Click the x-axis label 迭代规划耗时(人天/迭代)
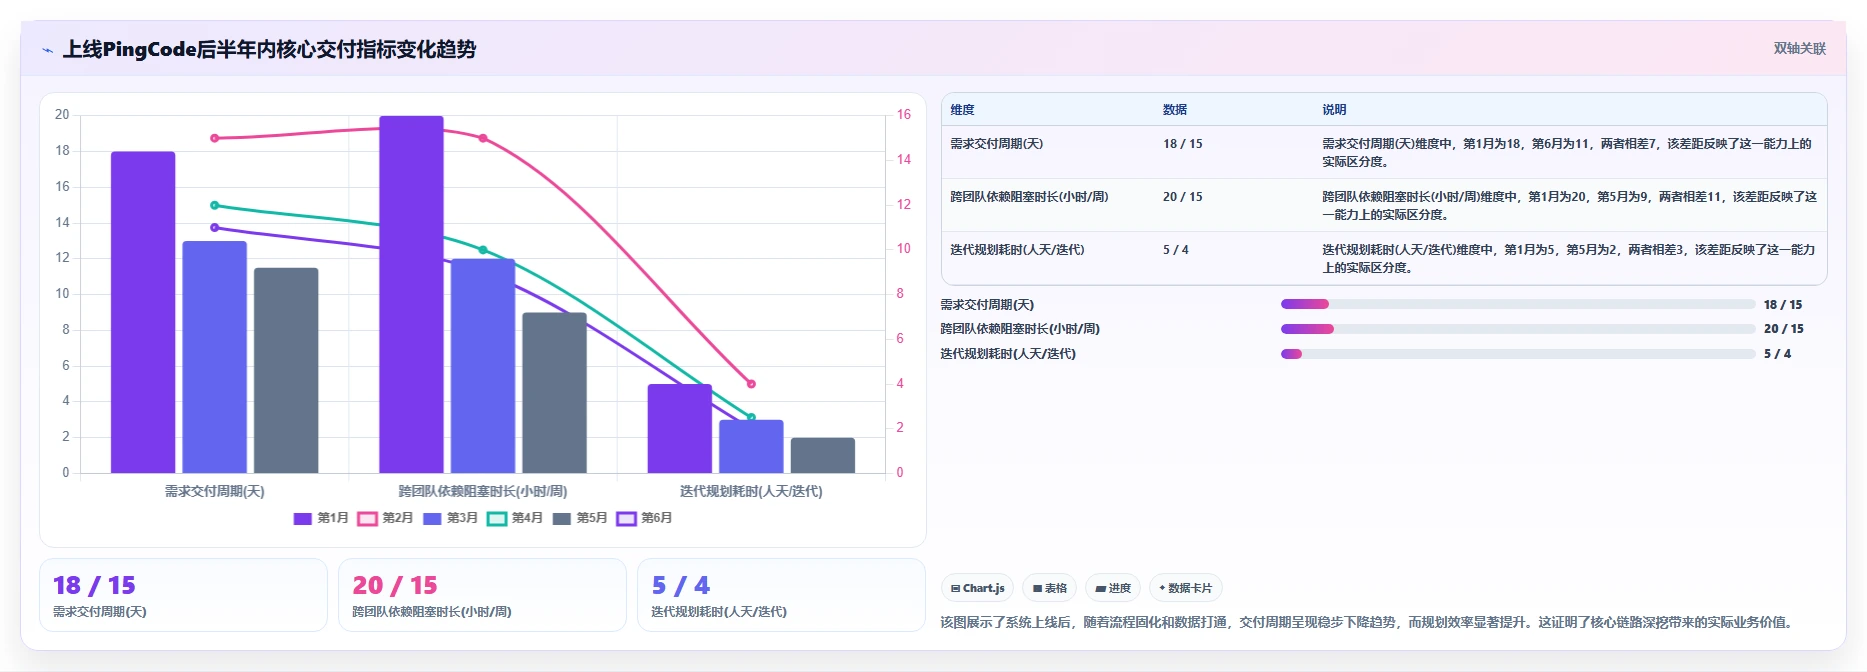 coord(751,491)
